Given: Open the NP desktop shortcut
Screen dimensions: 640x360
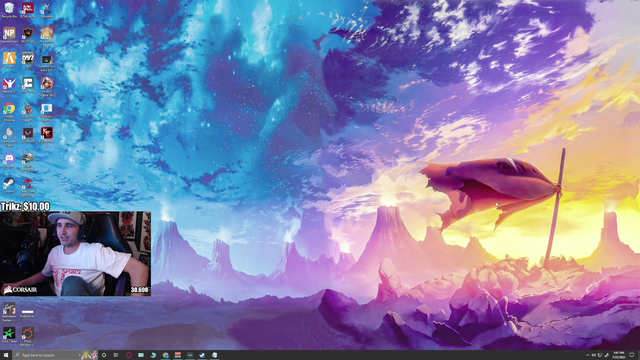Looking at the screenshot, I should pos(9,34).
